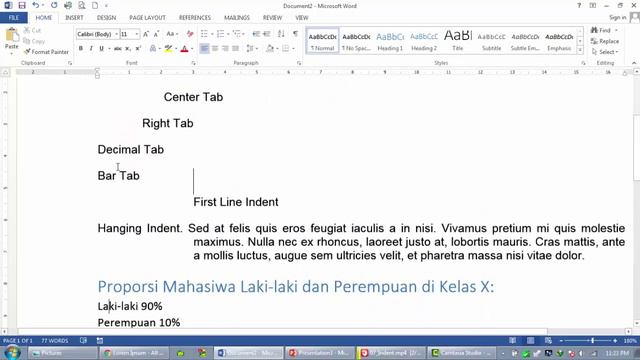Increase font size with Grow Font
This screenshot has width=640, height=360.
146,34
